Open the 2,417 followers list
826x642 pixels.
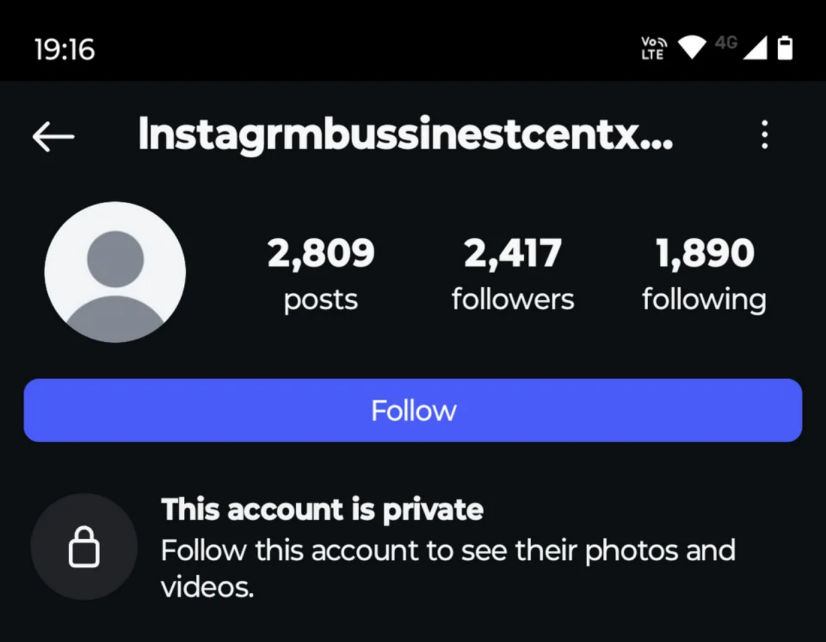pyautogui.click(x=513, y=274)
